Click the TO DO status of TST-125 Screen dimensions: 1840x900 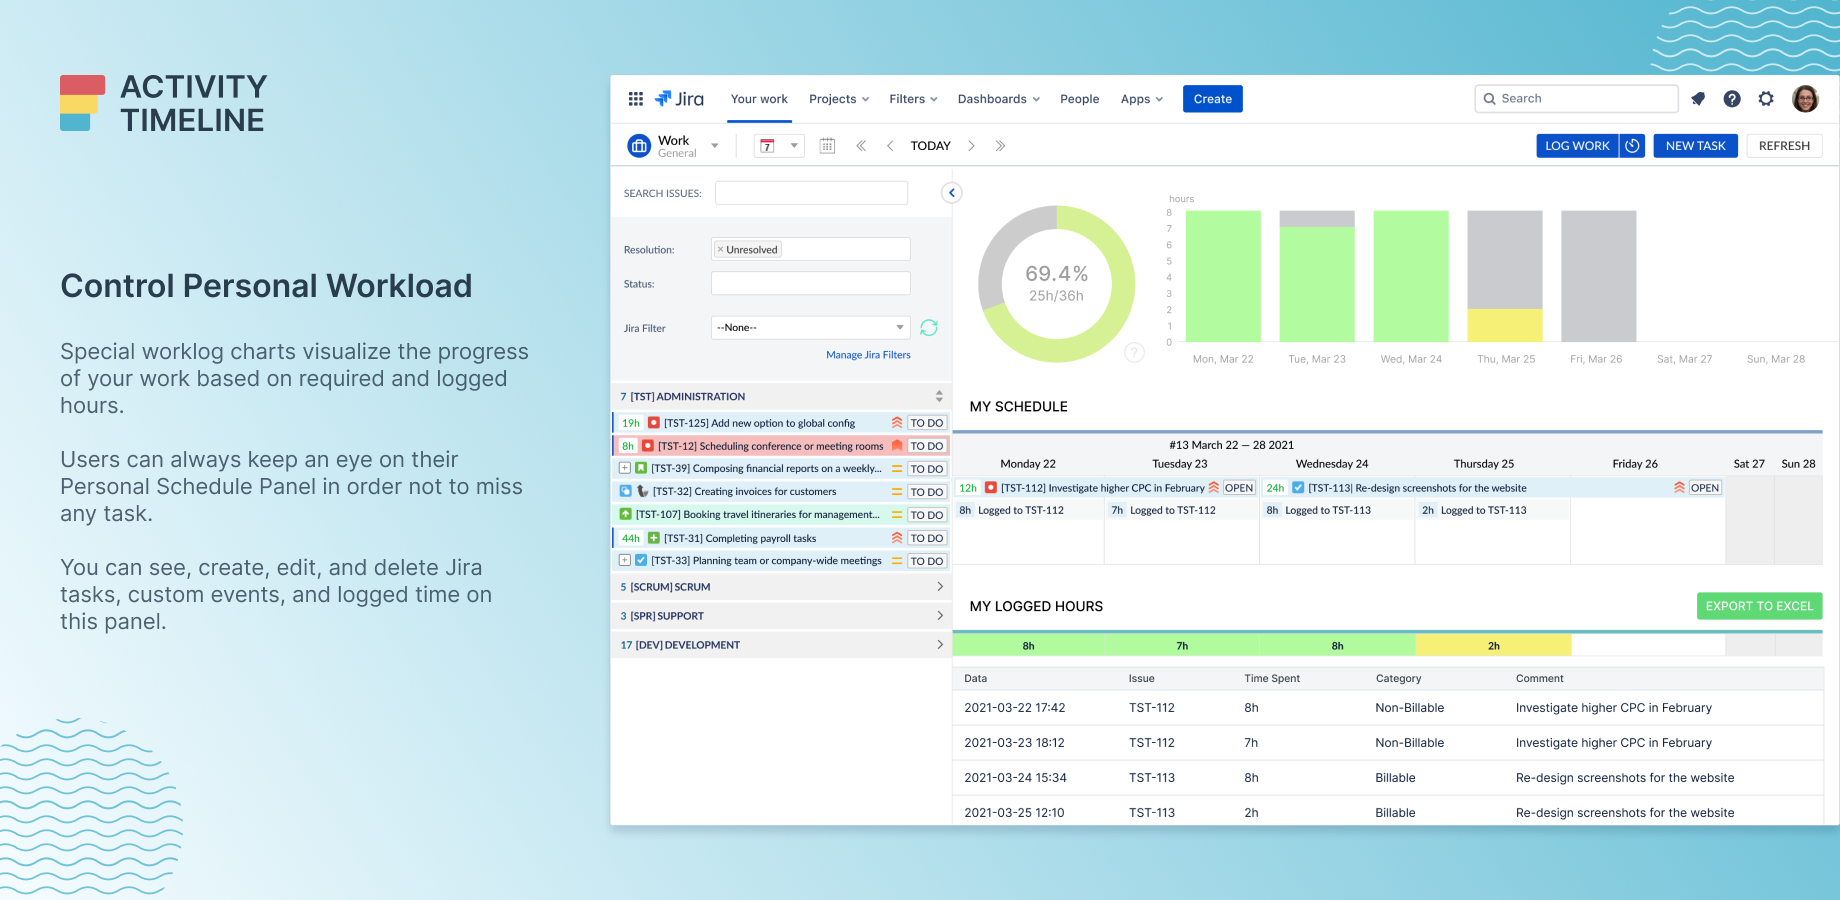click(x=927, y=423)
